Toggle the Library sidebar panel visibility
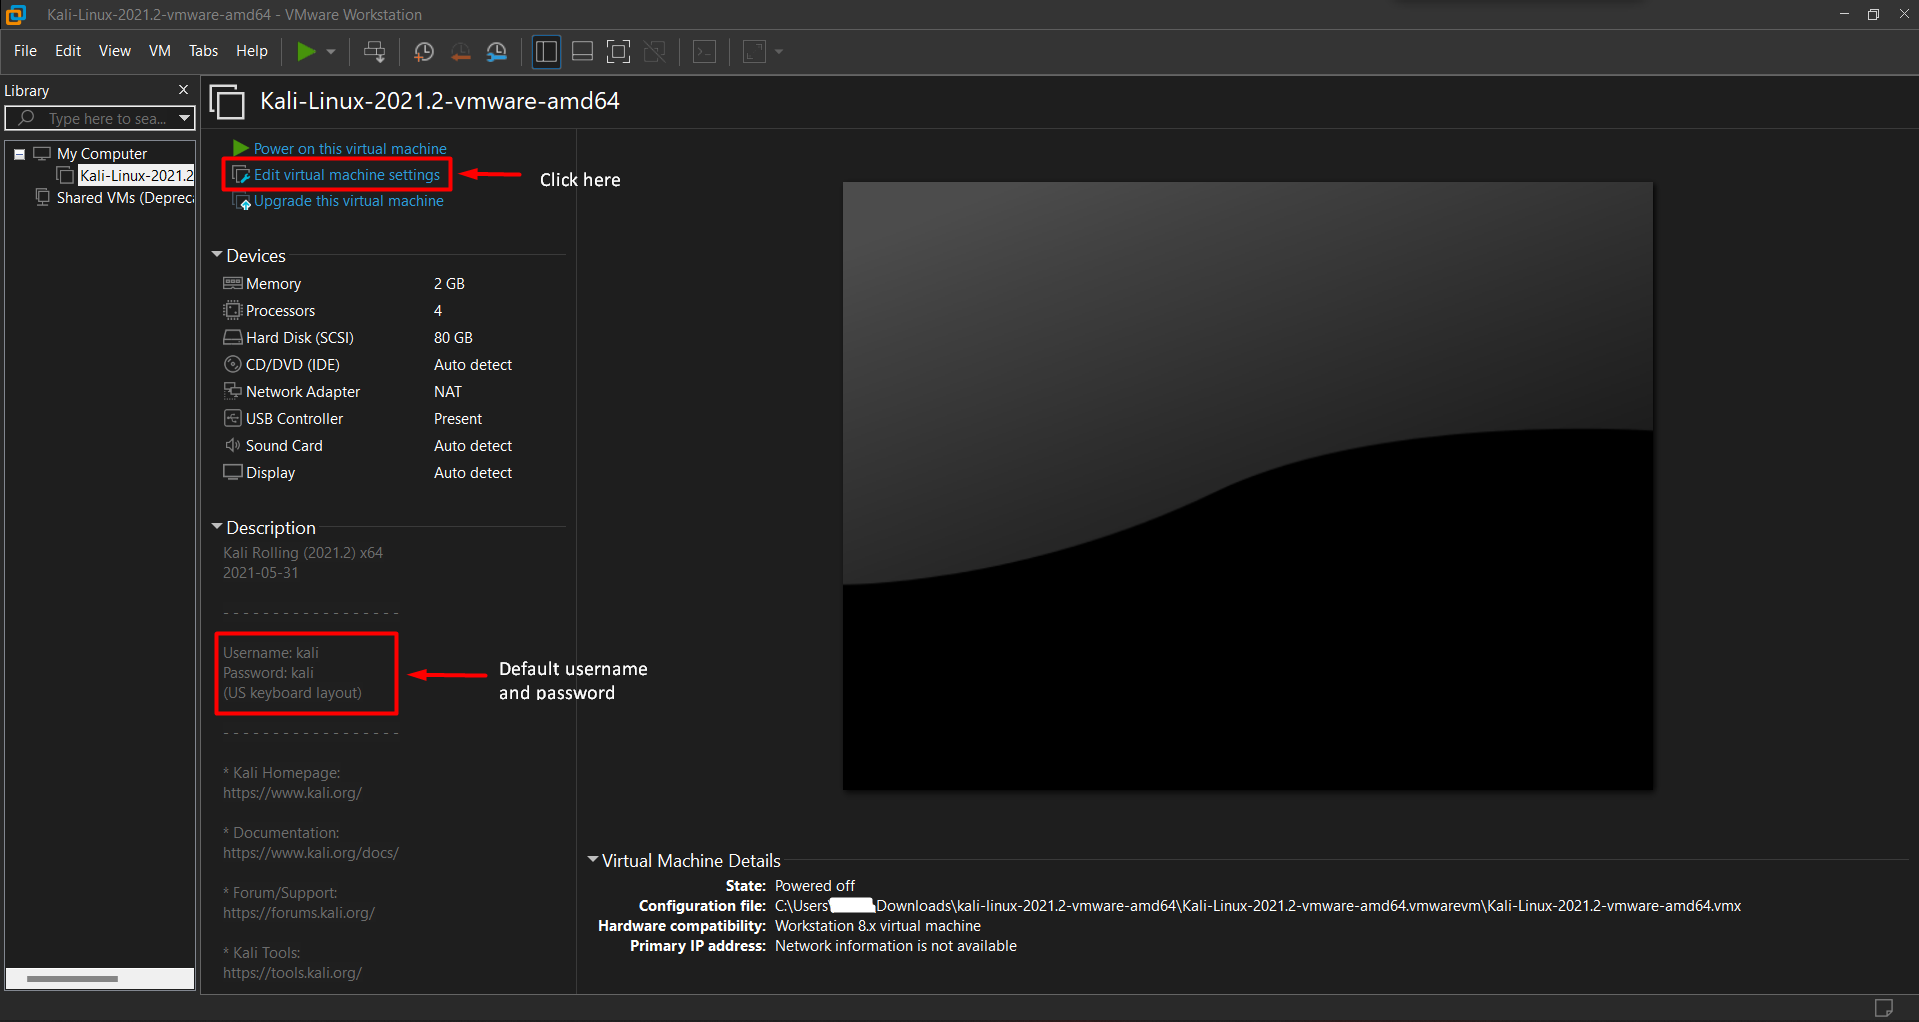Screen dimensions: 1919x1022 tap(546, 52)
